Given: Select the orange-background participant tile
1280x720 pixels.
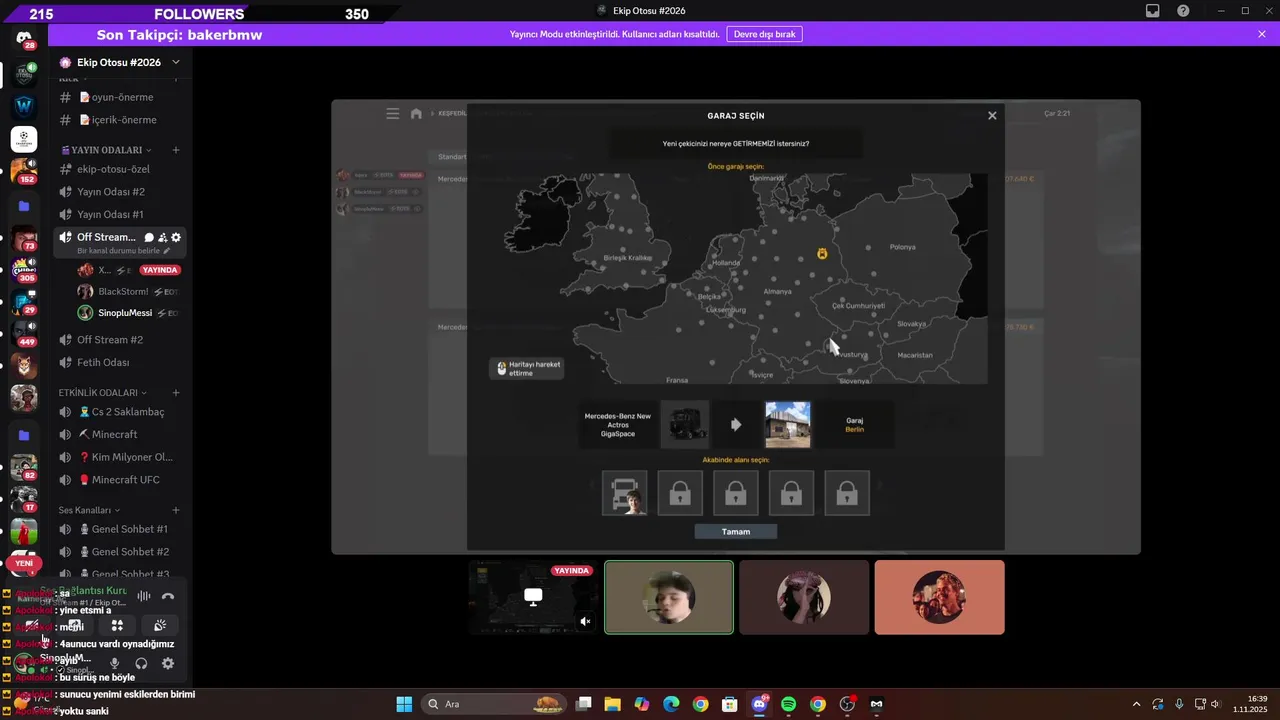Looking at the screenshot, I should 939,597.
